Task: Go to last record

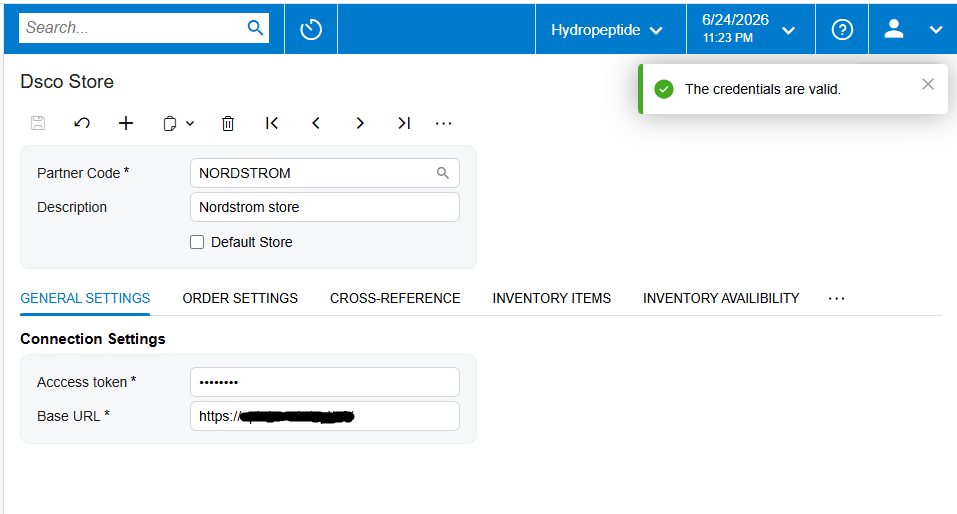Action: [404, 123]
